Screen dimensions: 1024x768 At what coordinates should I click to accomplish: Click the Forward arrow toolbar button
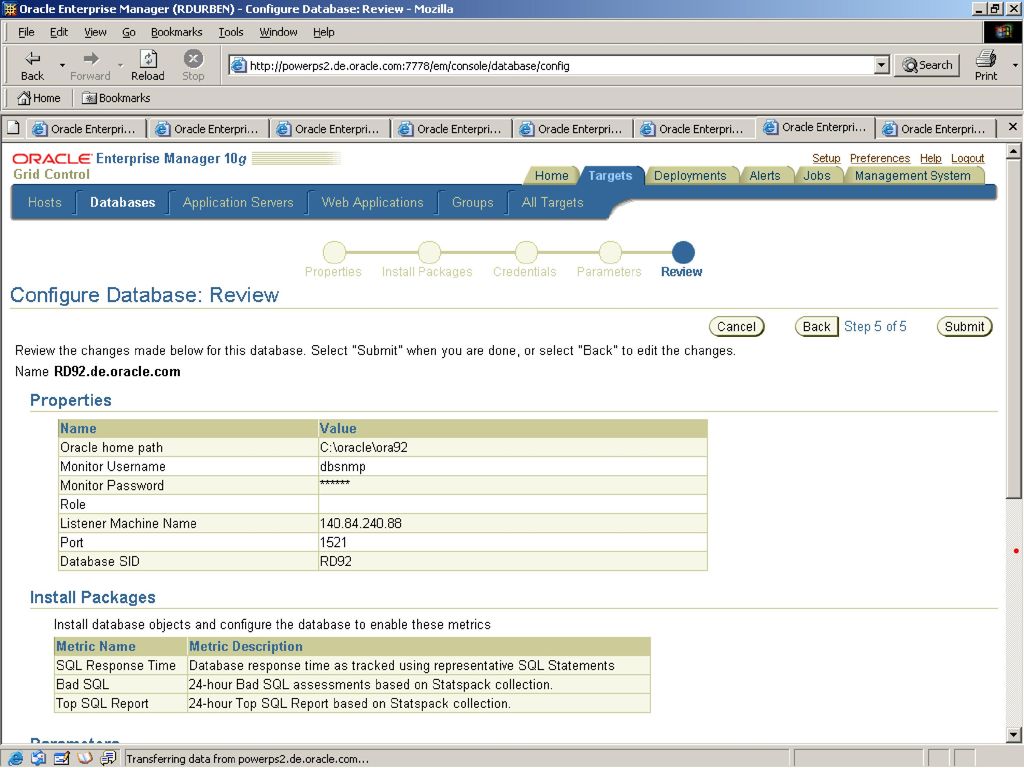pyautogui.click(x=90, y=65)
